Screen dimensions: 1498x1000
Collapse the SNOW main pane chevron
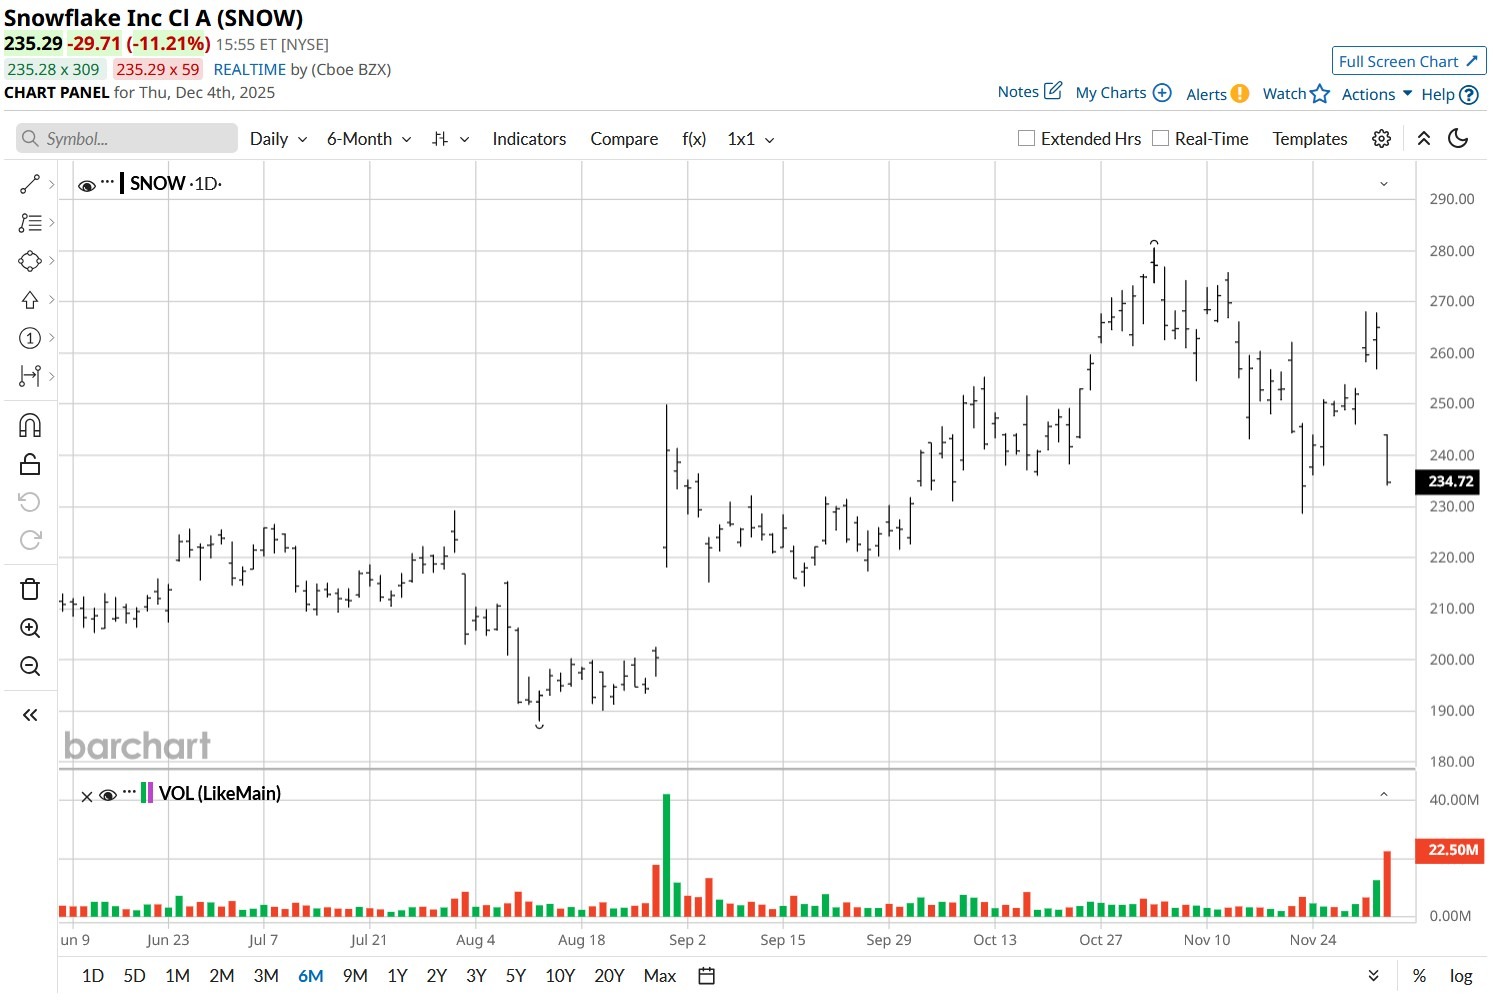pos(1384,184)
